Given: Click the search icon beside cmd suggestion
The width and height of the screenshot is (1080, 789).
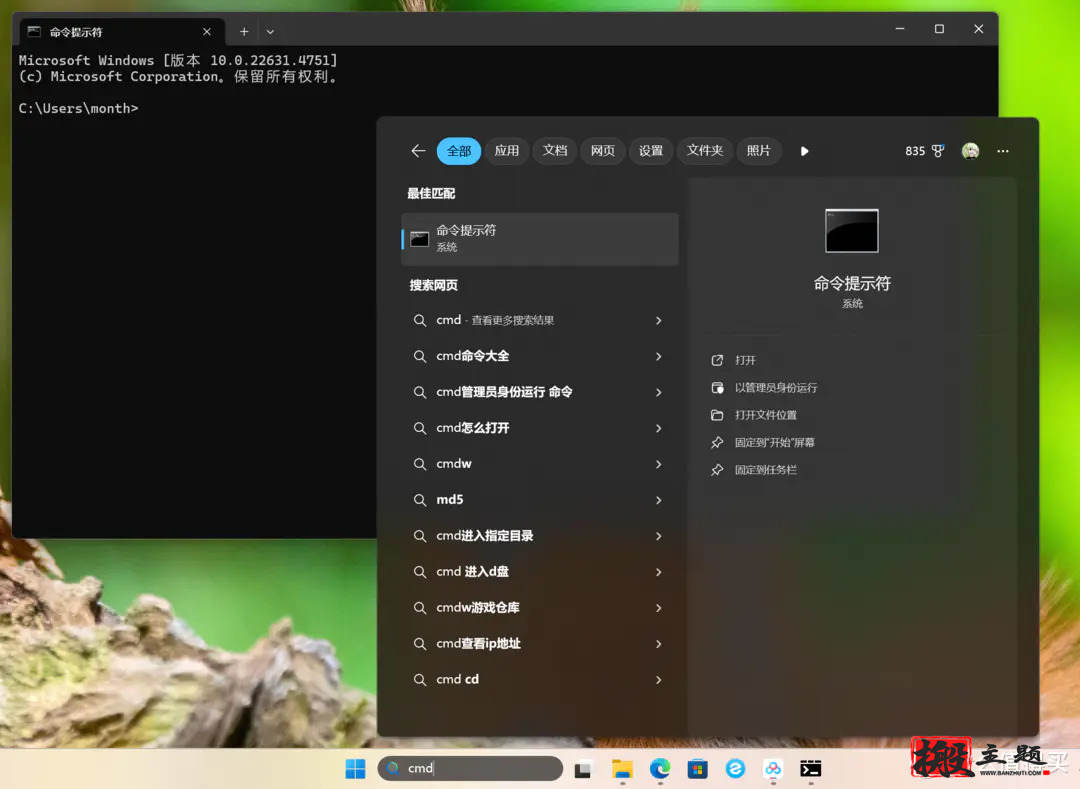Looking at the screenshot, I should point(420,320).
